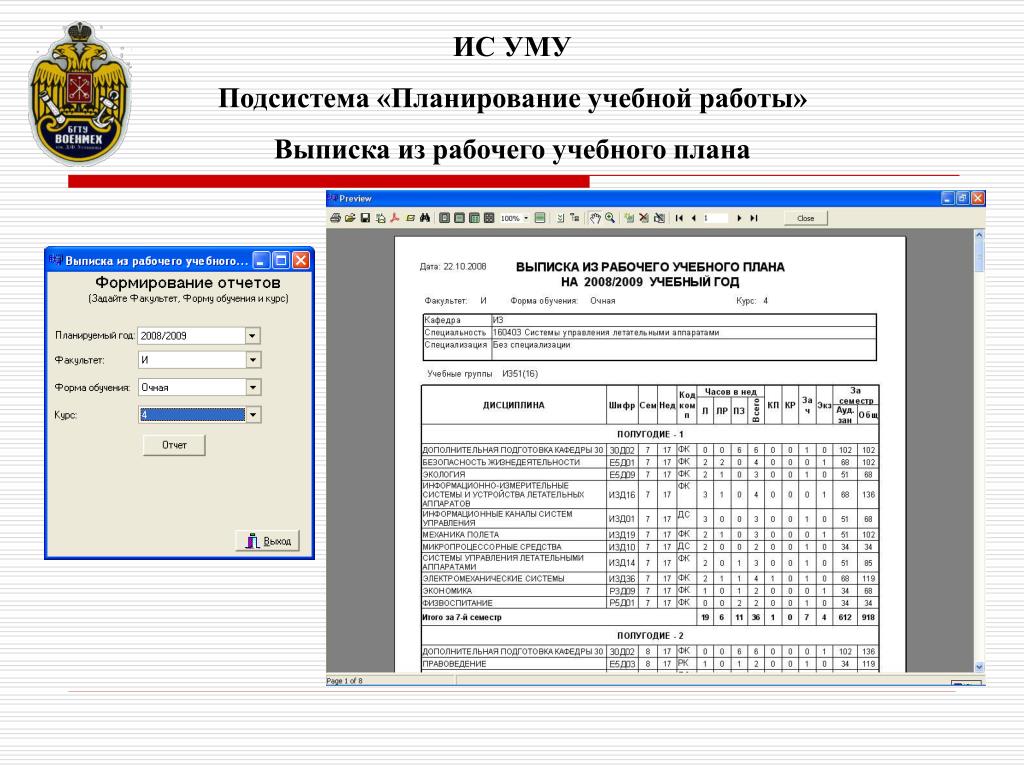Viewport: 1024px width, 768px height.
Task: Activate the hand pan tool
Action: pyautogui.click(x=595, y=218)
